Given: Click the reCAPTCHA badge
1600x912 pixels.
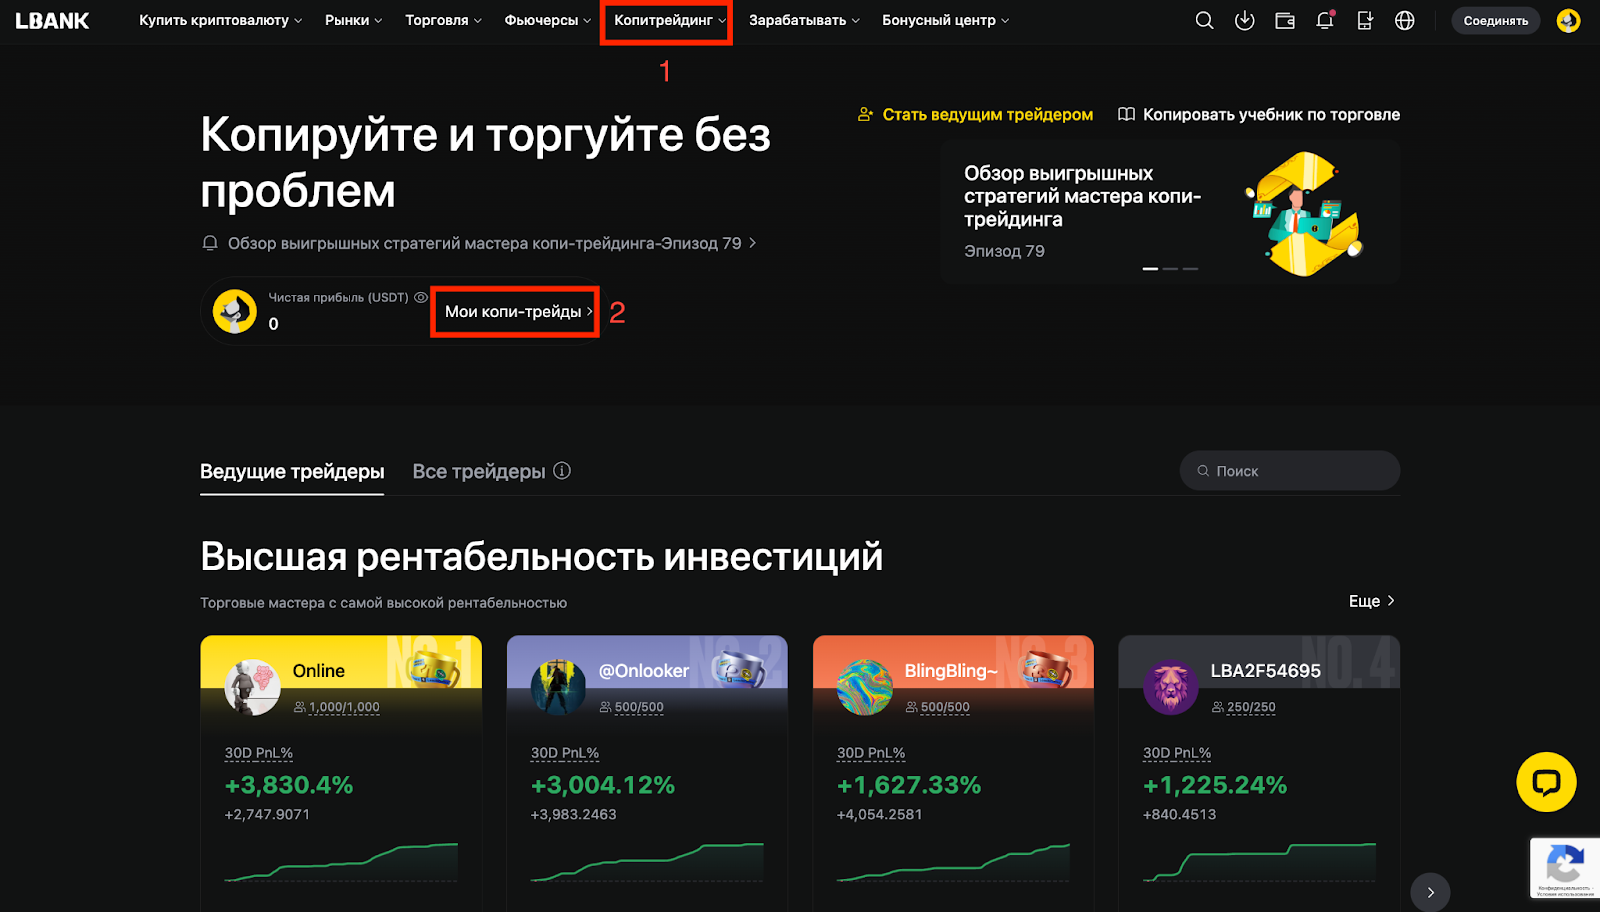Looking at the screenshot, I should click(x=1565, y=868).
